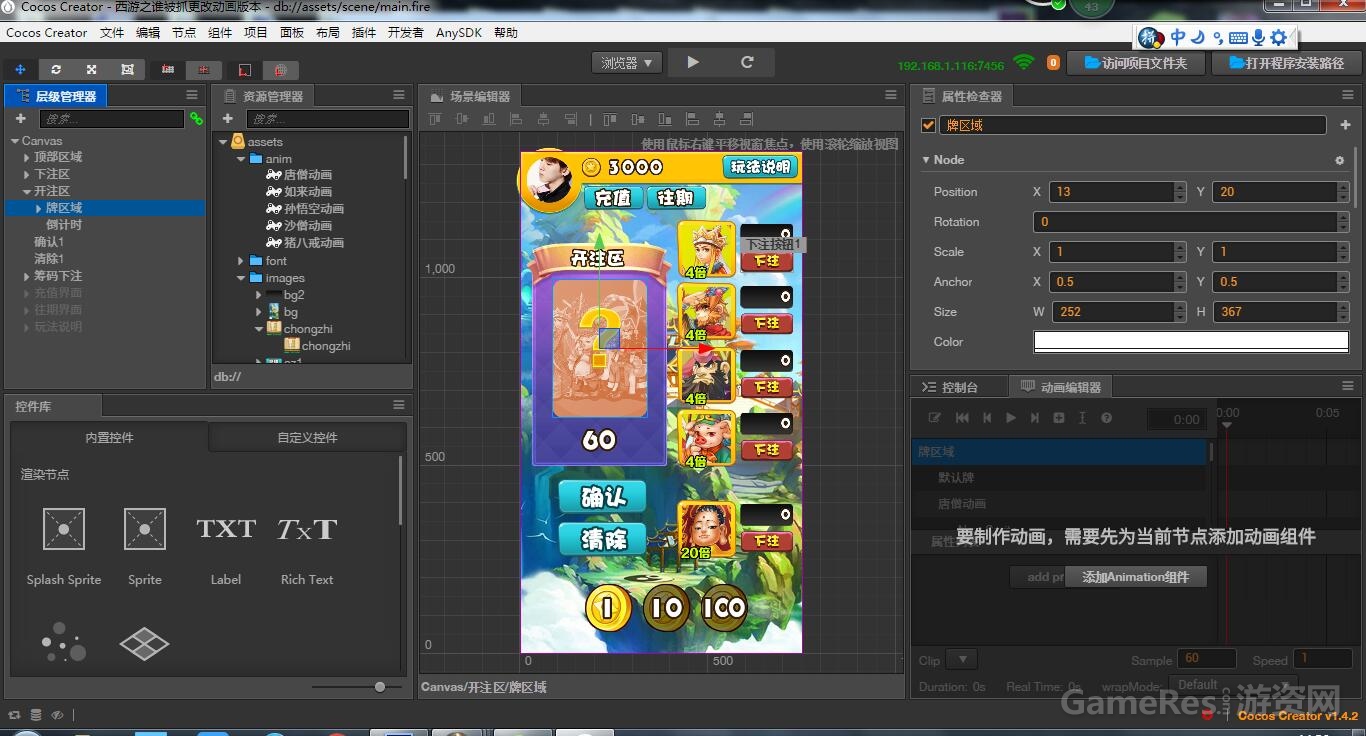1366x736 pixels.
Task: Collapse the 开注区 node
Action: 27,191
